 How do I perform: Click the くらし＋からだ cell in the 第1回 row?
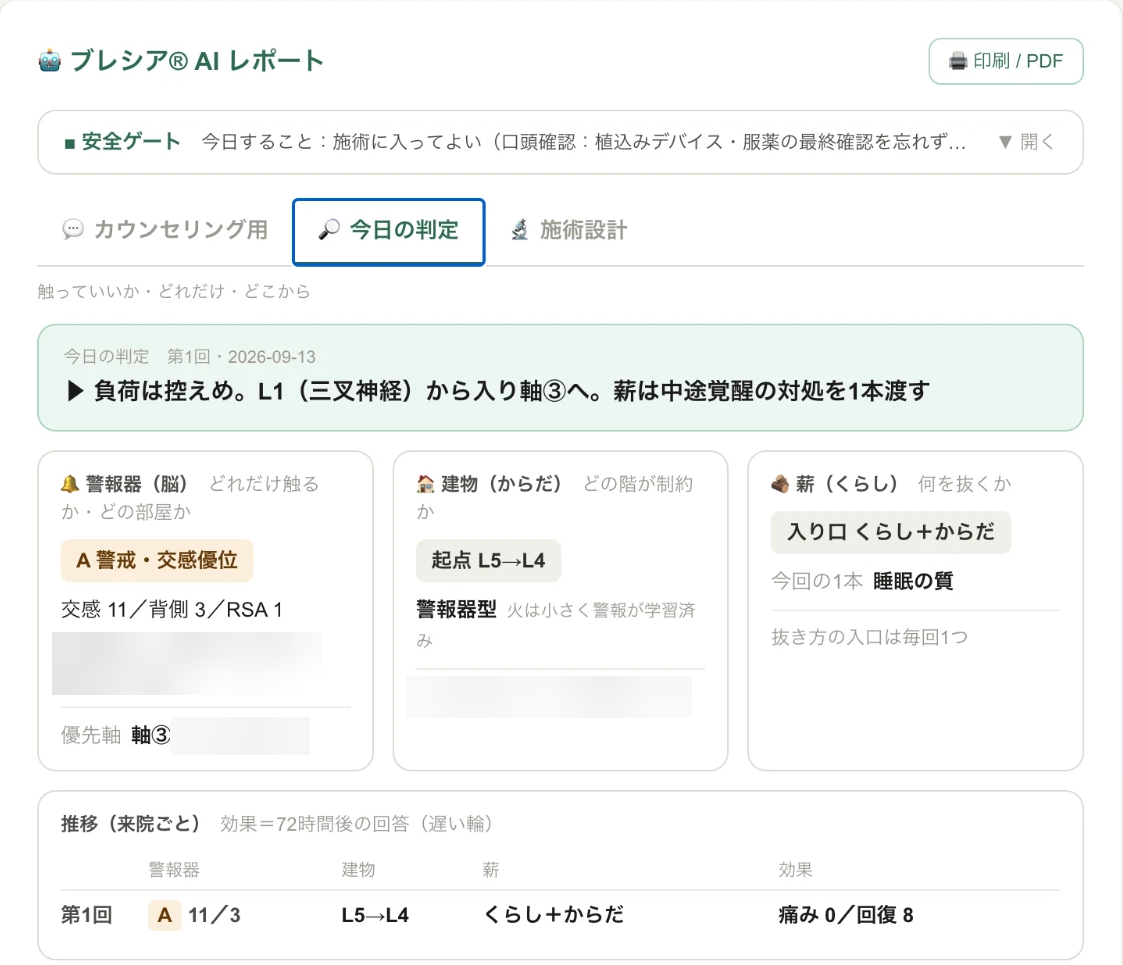pyautogui.click(x=554, y=915)
